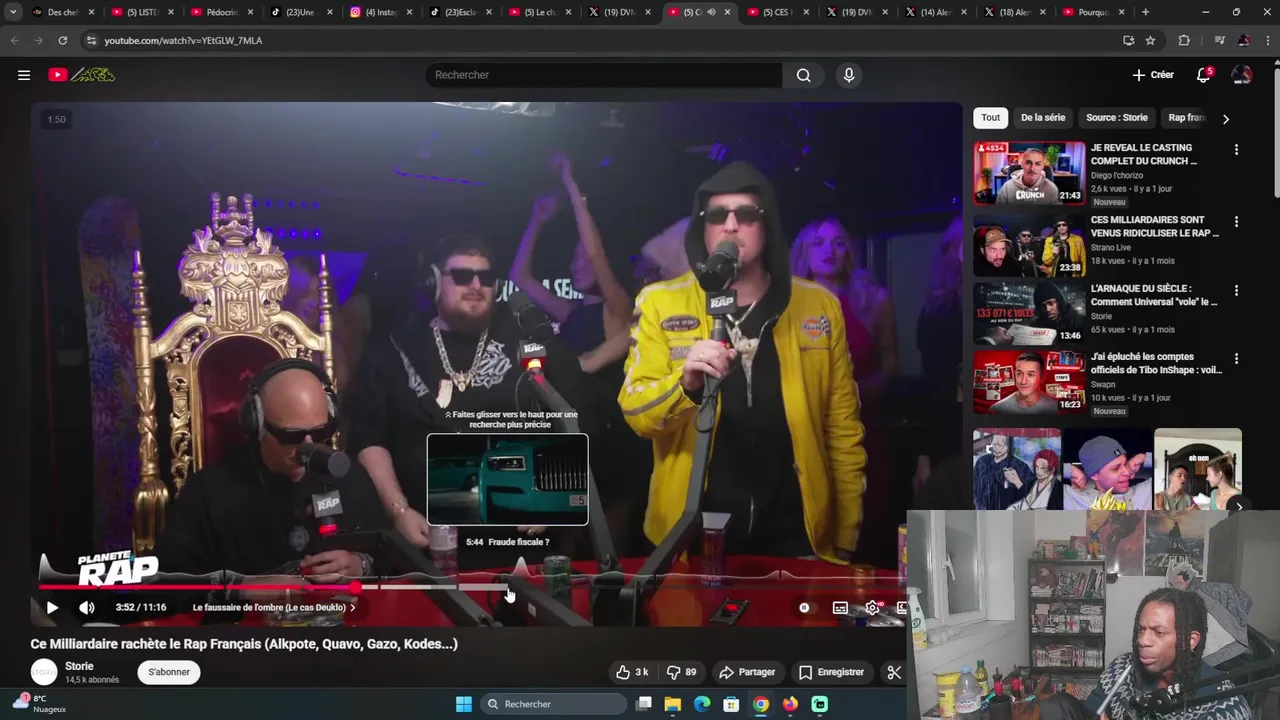The image size is (1280, 720).
Task: Click the search magnifier button
Action: pos(803,75)
